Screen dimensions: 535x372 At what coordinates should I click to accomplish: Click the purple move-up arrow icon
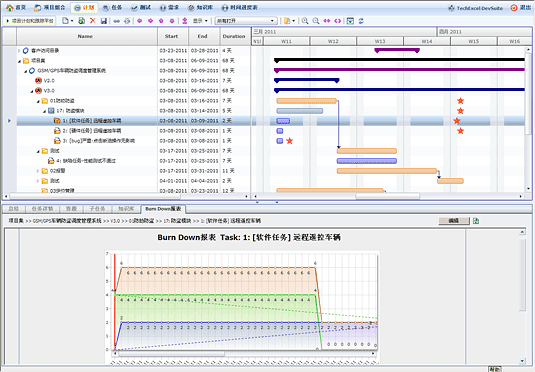tap(161, 21)
